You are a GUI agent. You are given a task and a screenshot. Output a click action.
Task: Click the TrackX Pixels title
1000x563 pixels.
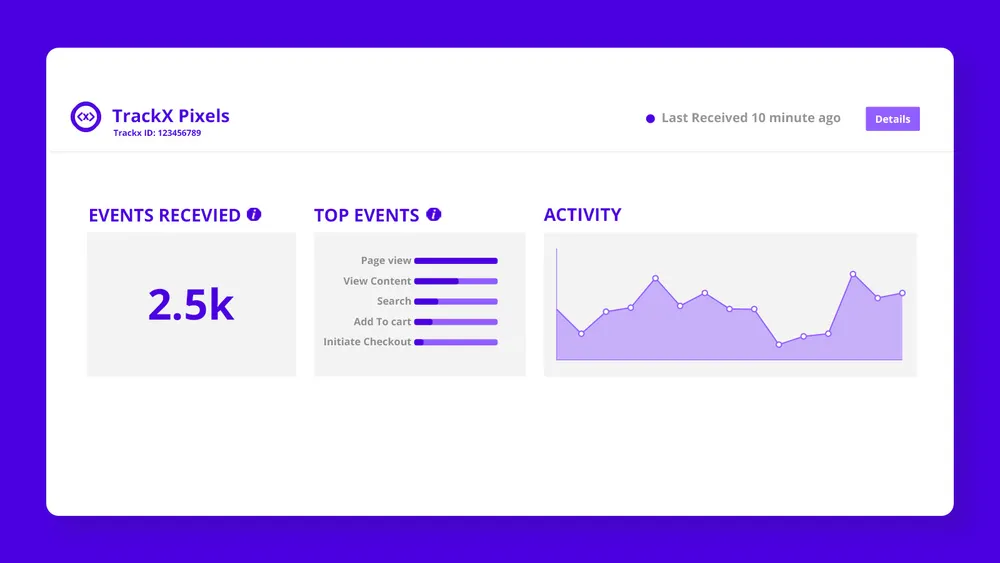[170, 115]
